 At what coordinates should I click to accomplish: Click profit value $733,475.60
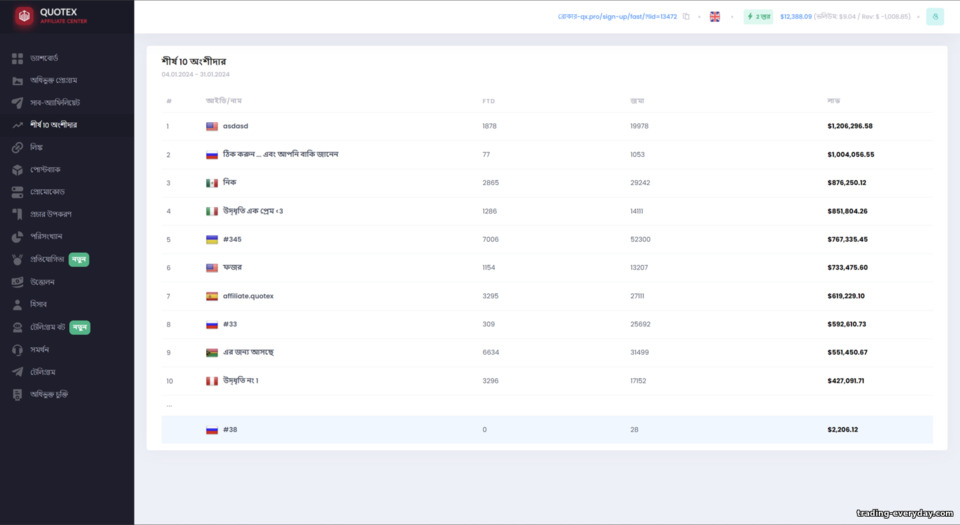(847, 267)
